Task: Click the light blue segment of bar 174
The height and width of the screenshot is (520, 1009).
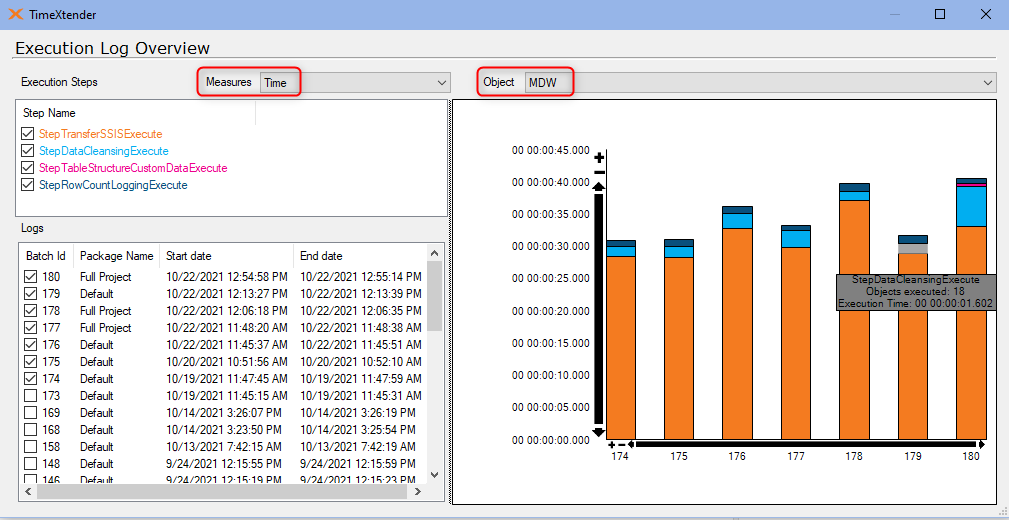Action: pyautogui.click(x=621, y=252)
